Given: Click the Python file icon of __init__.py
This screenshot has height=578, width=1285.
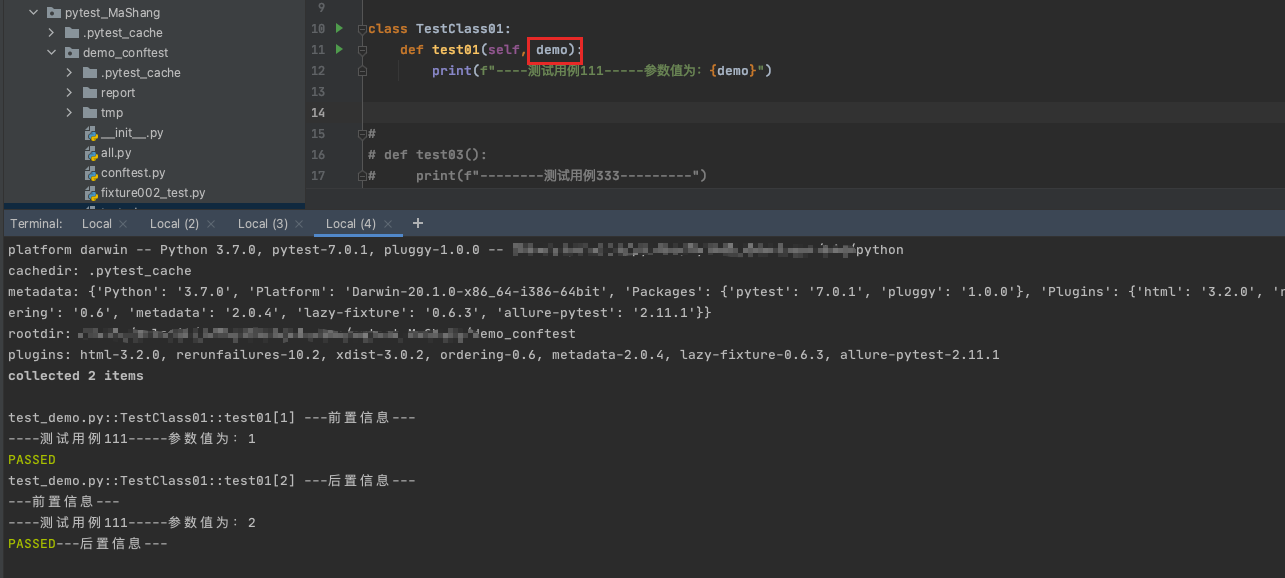Looking at the screenshot, I should tap(90, 133).
